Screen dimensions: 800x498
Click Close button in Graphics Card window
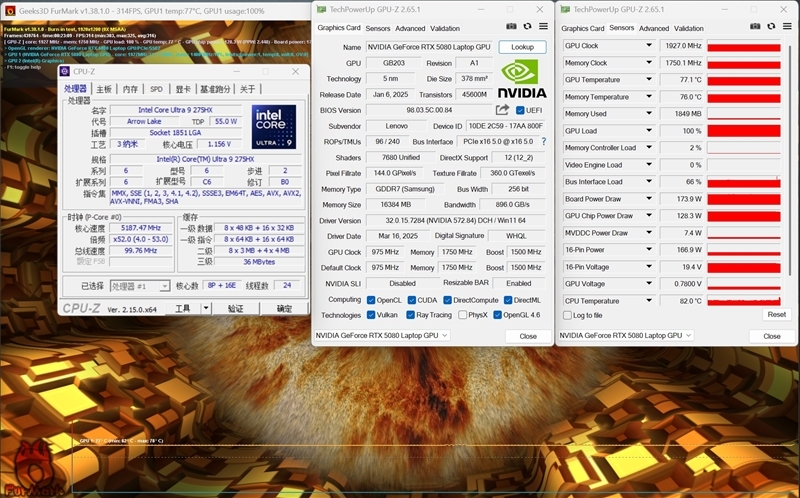(528, 336)
